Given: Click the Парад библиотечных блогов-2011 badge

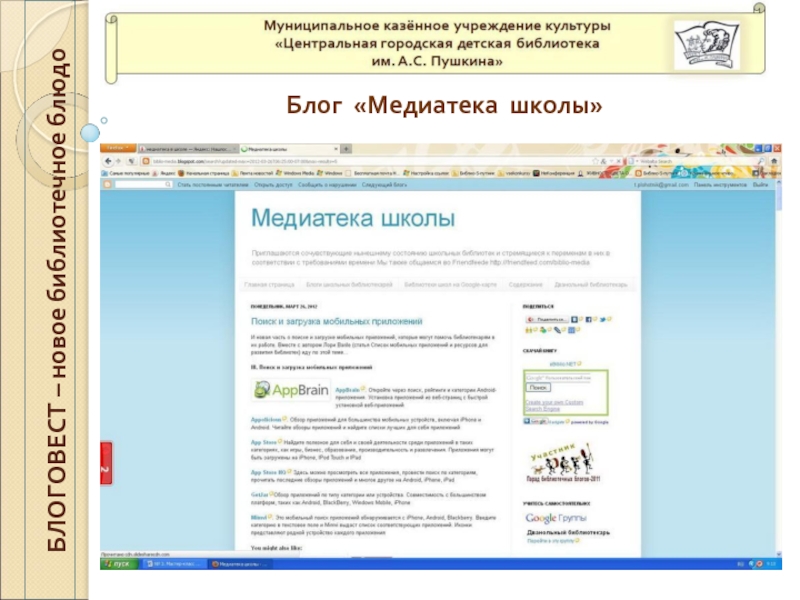Looking at the screenshot, I should click(563, 463).
